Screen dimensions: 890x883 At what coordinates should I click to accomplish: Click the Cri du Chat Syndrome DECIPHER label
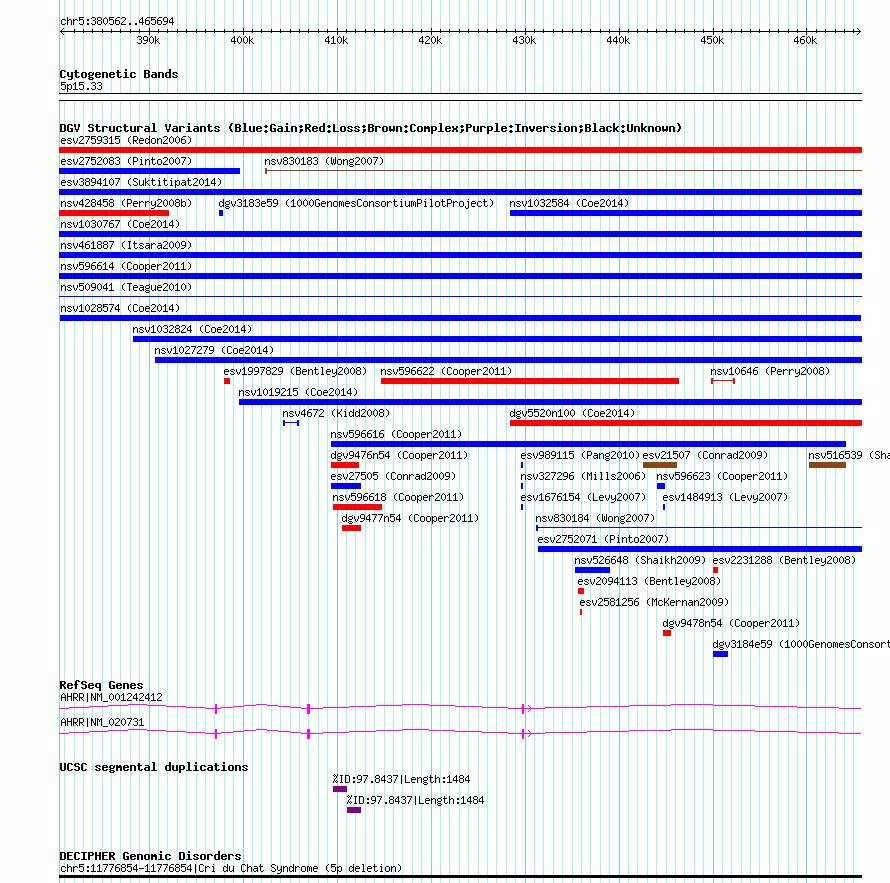[x=231, y=868]
